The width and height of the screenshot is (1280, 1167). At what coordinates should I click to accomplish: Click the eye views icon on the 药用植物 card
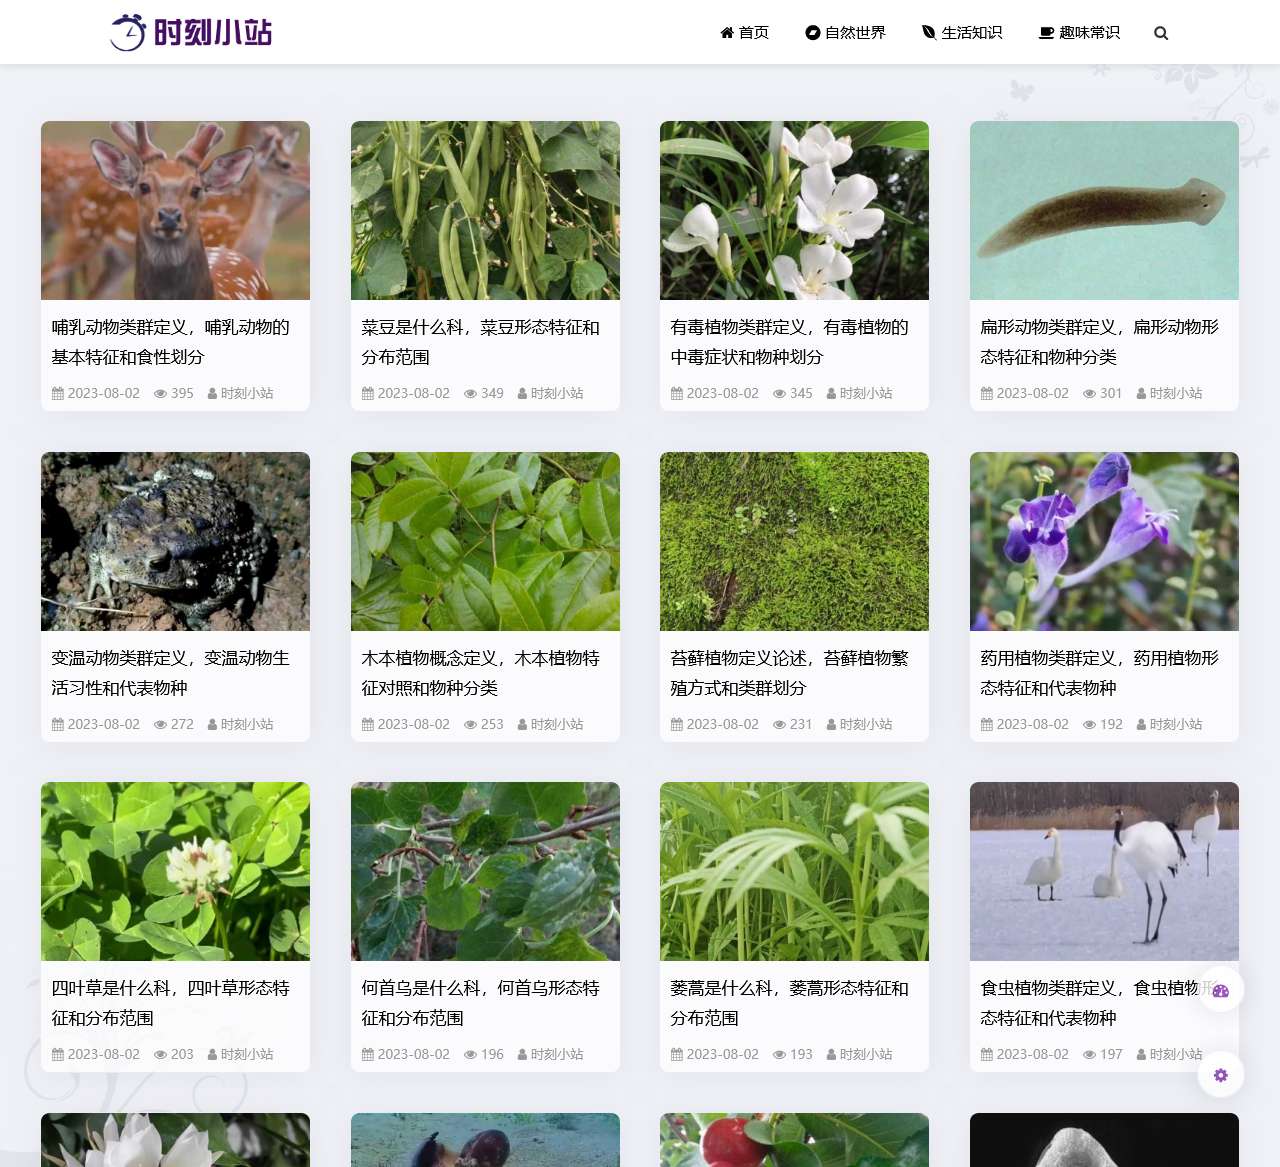point(1090,725)
